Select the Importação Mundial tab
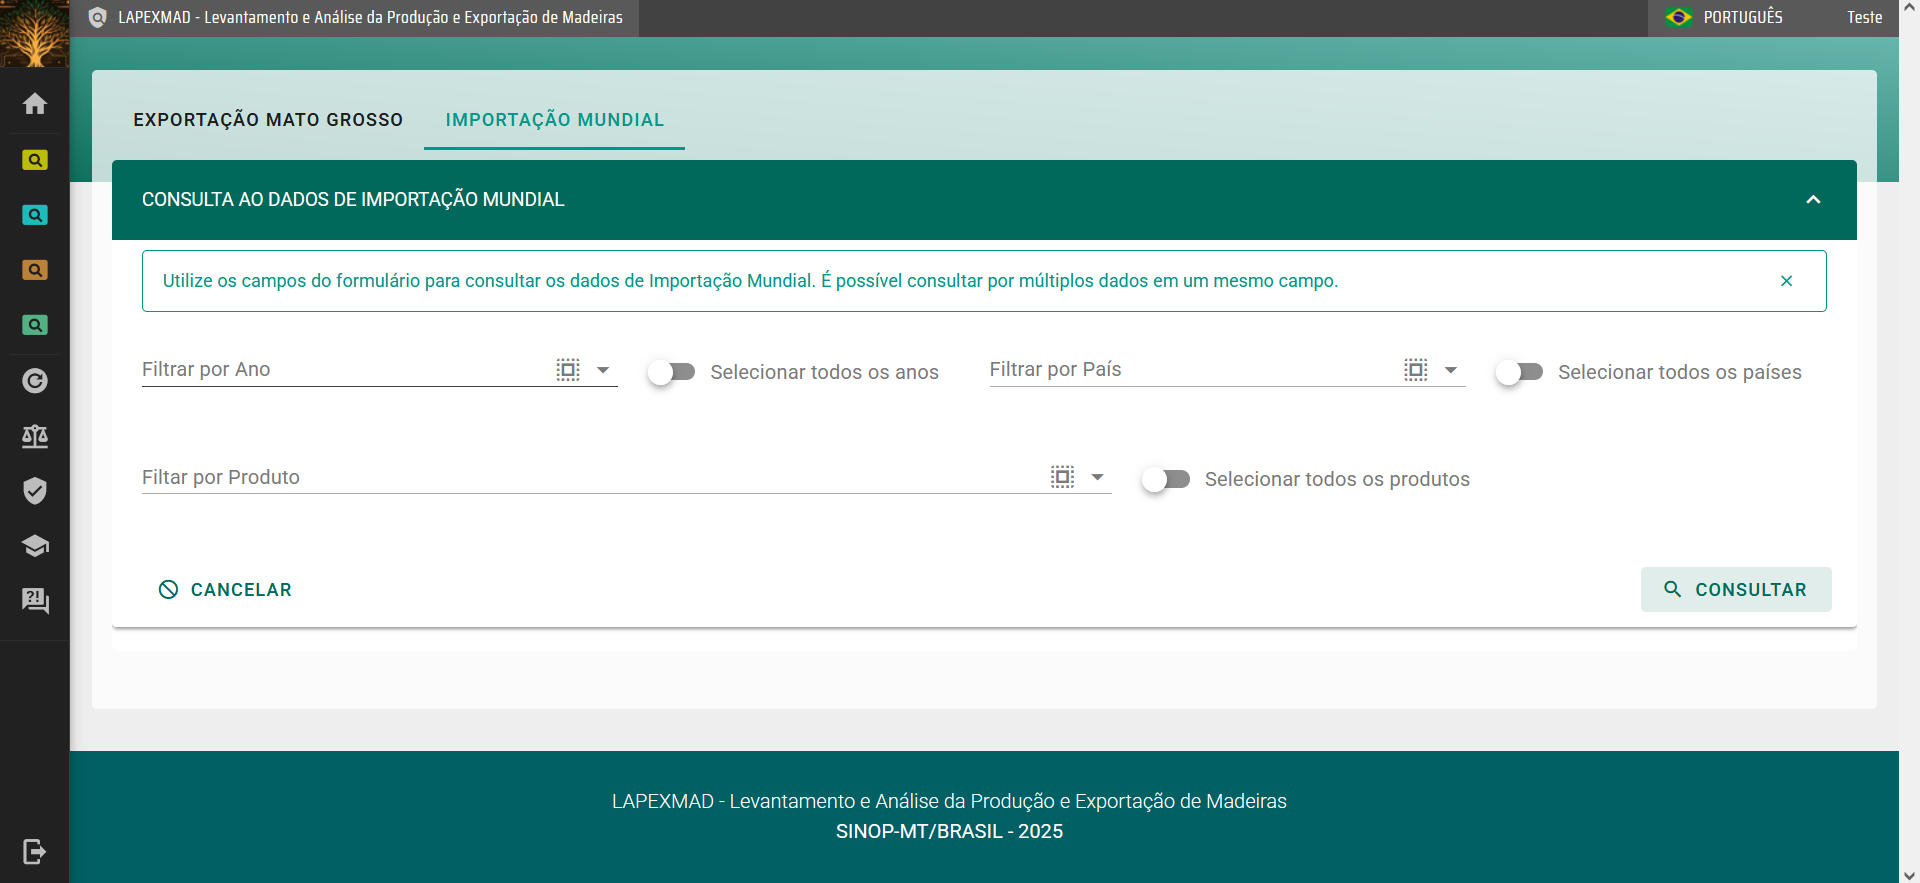The height and width of the screenshot is (883, 1920). (x=555, y=120)
